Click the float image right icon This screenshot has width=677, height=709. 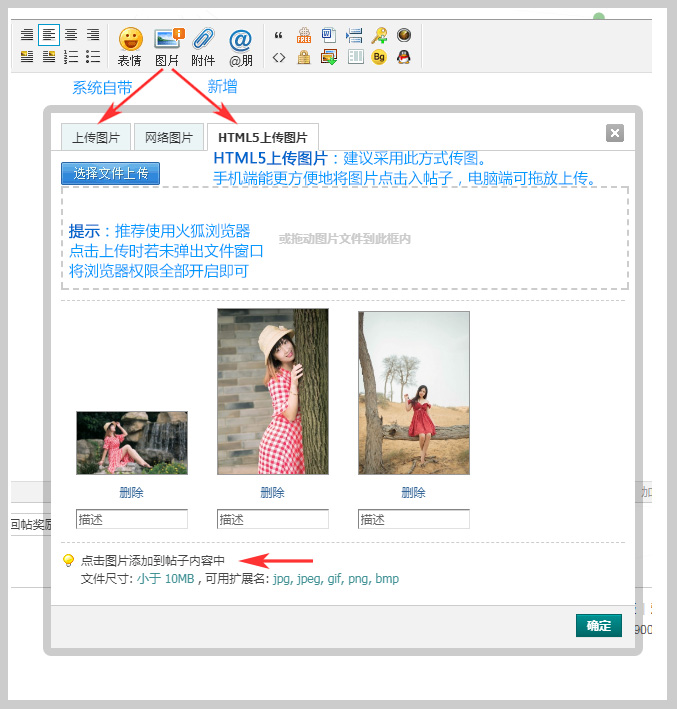tap(49, 57)
